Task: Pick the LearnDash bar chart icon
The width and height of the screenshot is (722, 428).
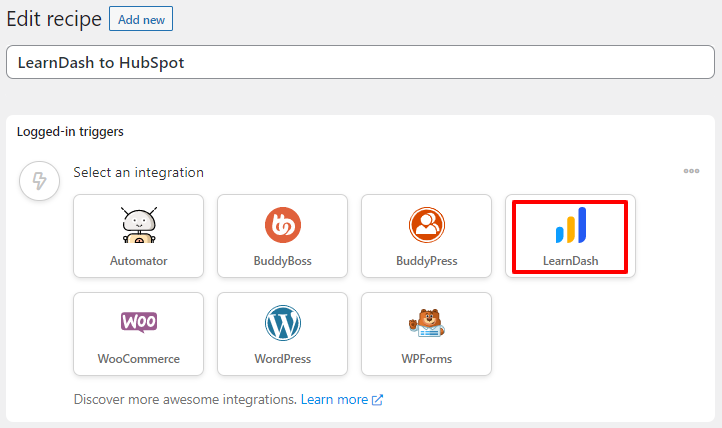Action: tap(571, 225)
